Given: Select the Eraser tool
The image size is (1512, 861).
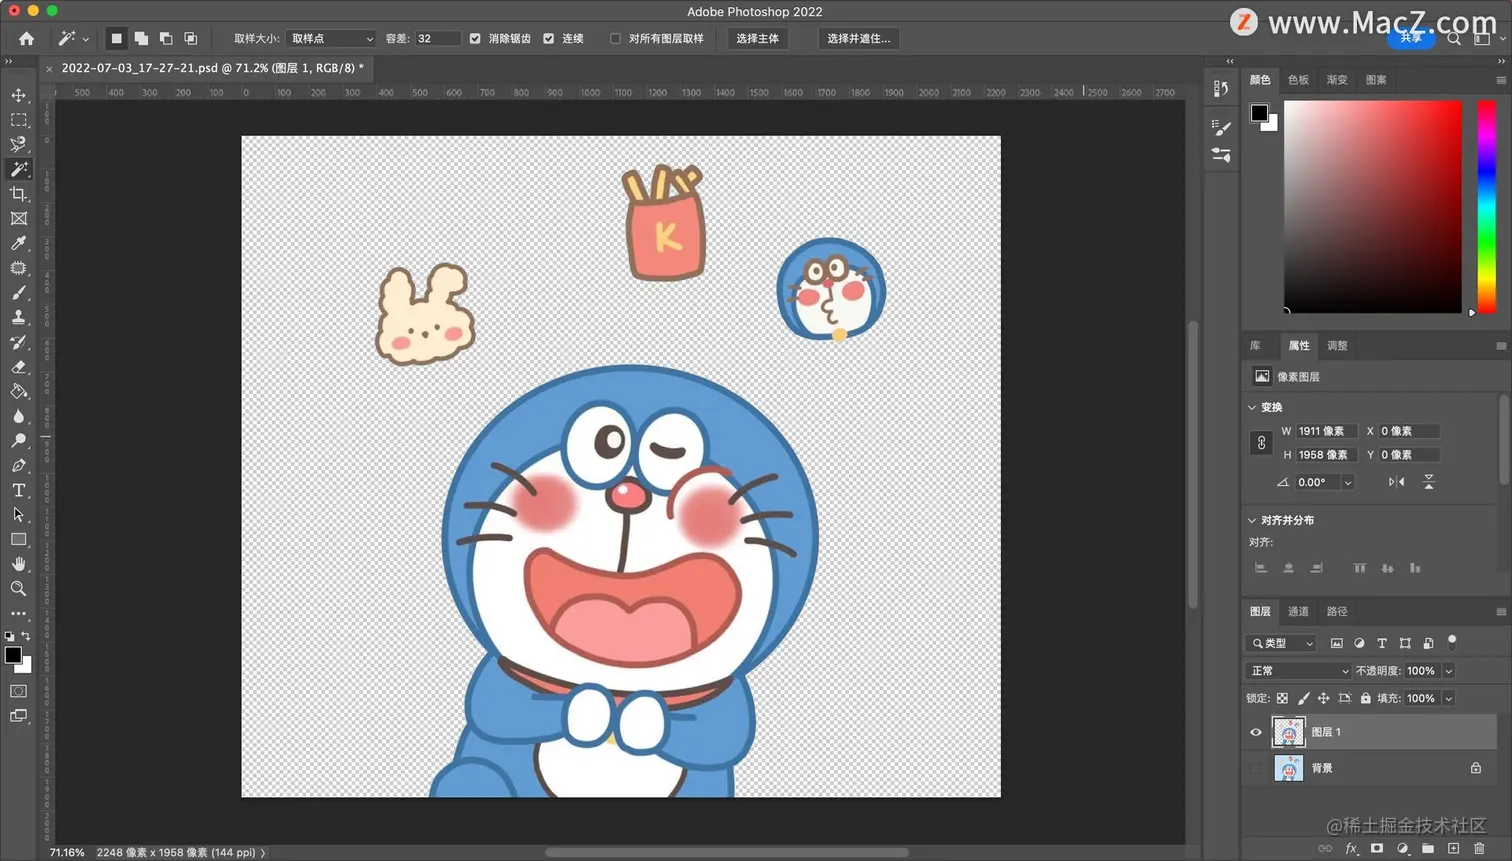Looking at the screenshot, I should (18, 367).
